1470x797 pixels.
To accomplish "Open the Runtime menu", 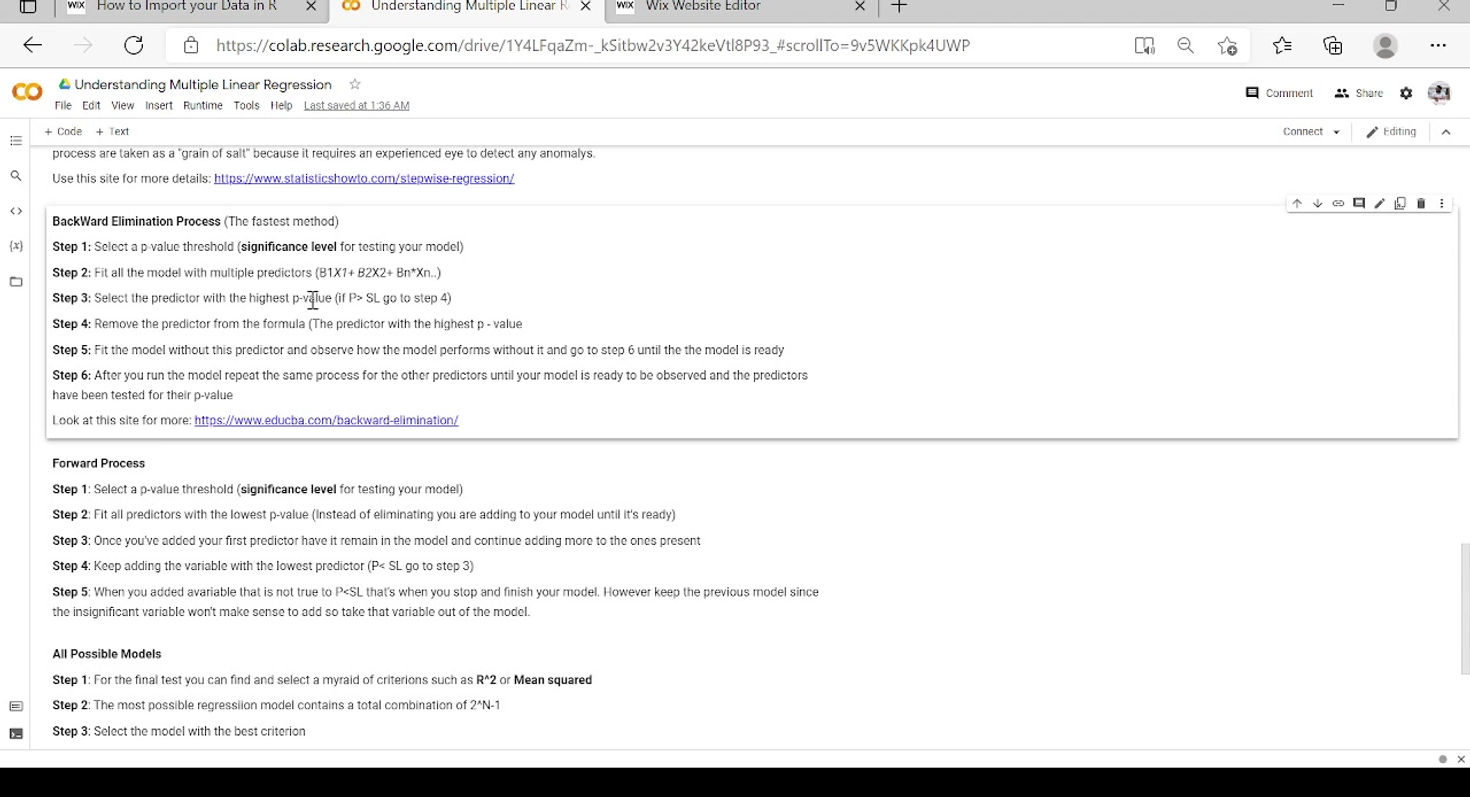I will coord(203,106).
